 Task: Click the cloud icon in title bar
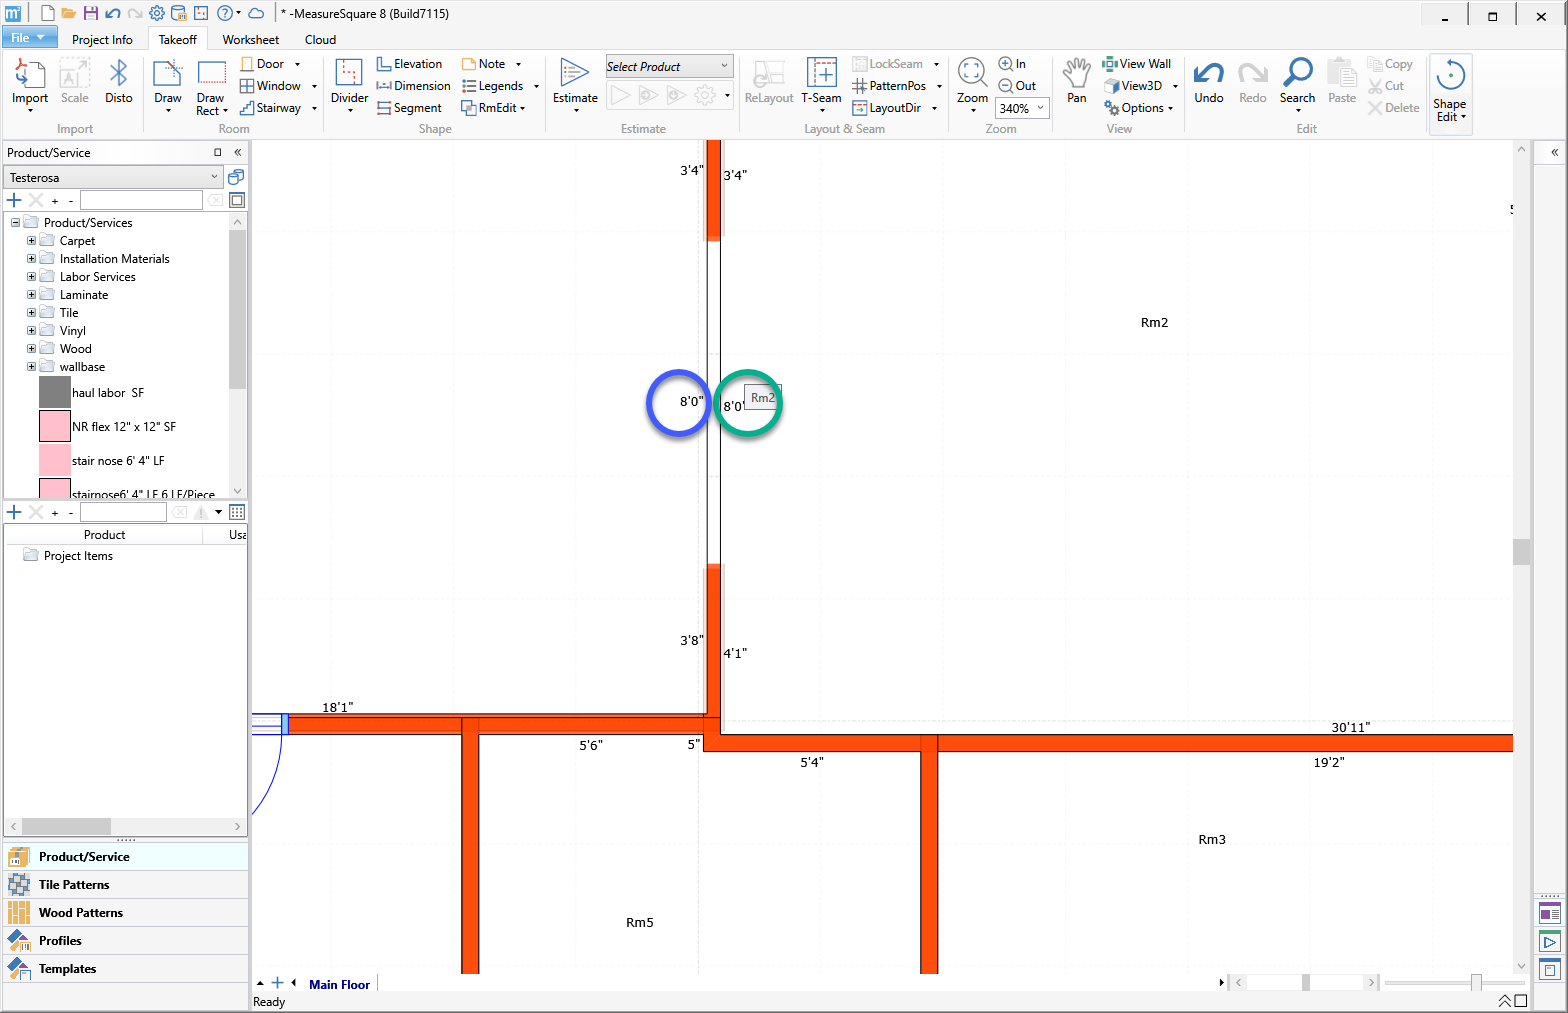[x=256, y=14]
